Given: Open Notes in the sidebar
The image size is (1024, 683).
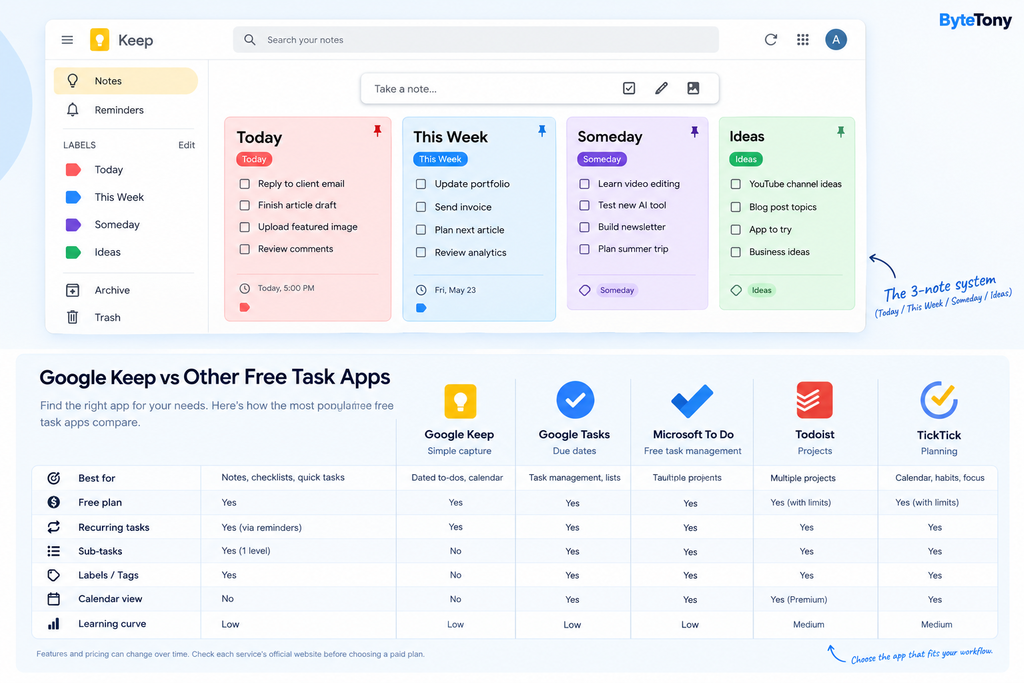Looking at the screenshot, I should pos(125,81).
